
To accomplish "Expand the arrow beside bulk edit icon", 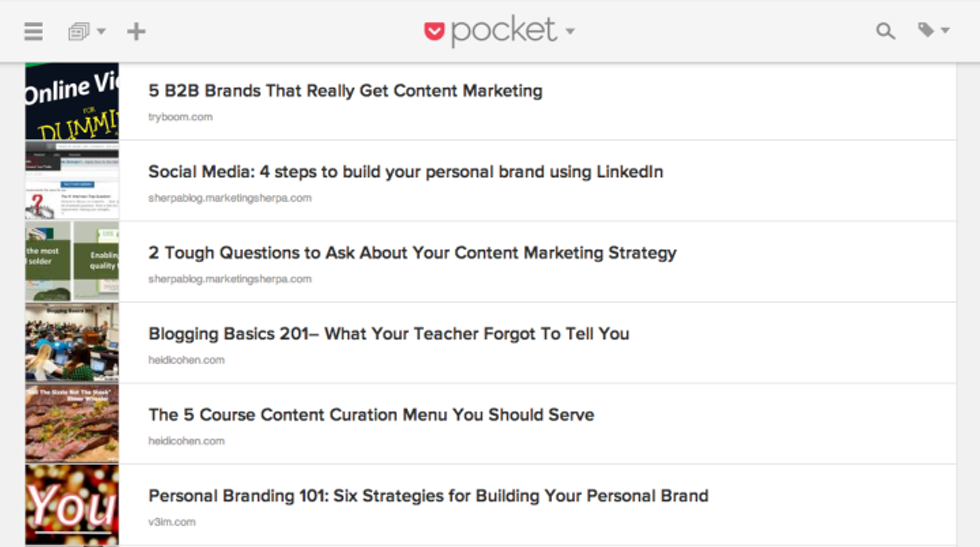I will point(101,32).
